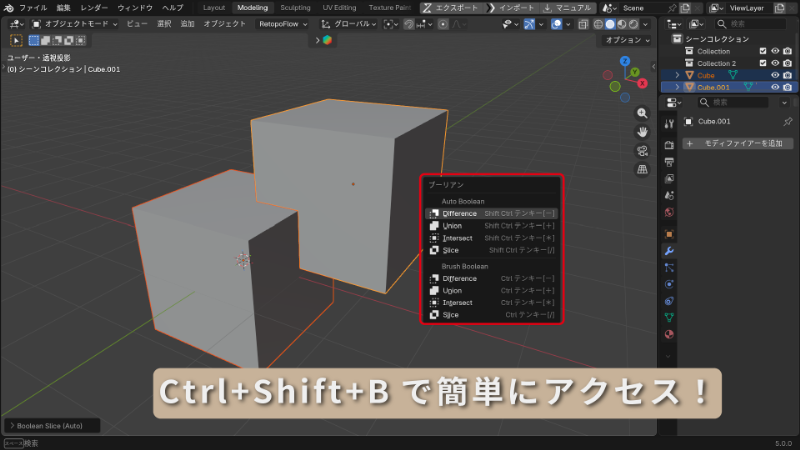Viewport: 800px width, 450px height.
Task: Pin the Cube.001 properties panel
Action: coord(787,122)
